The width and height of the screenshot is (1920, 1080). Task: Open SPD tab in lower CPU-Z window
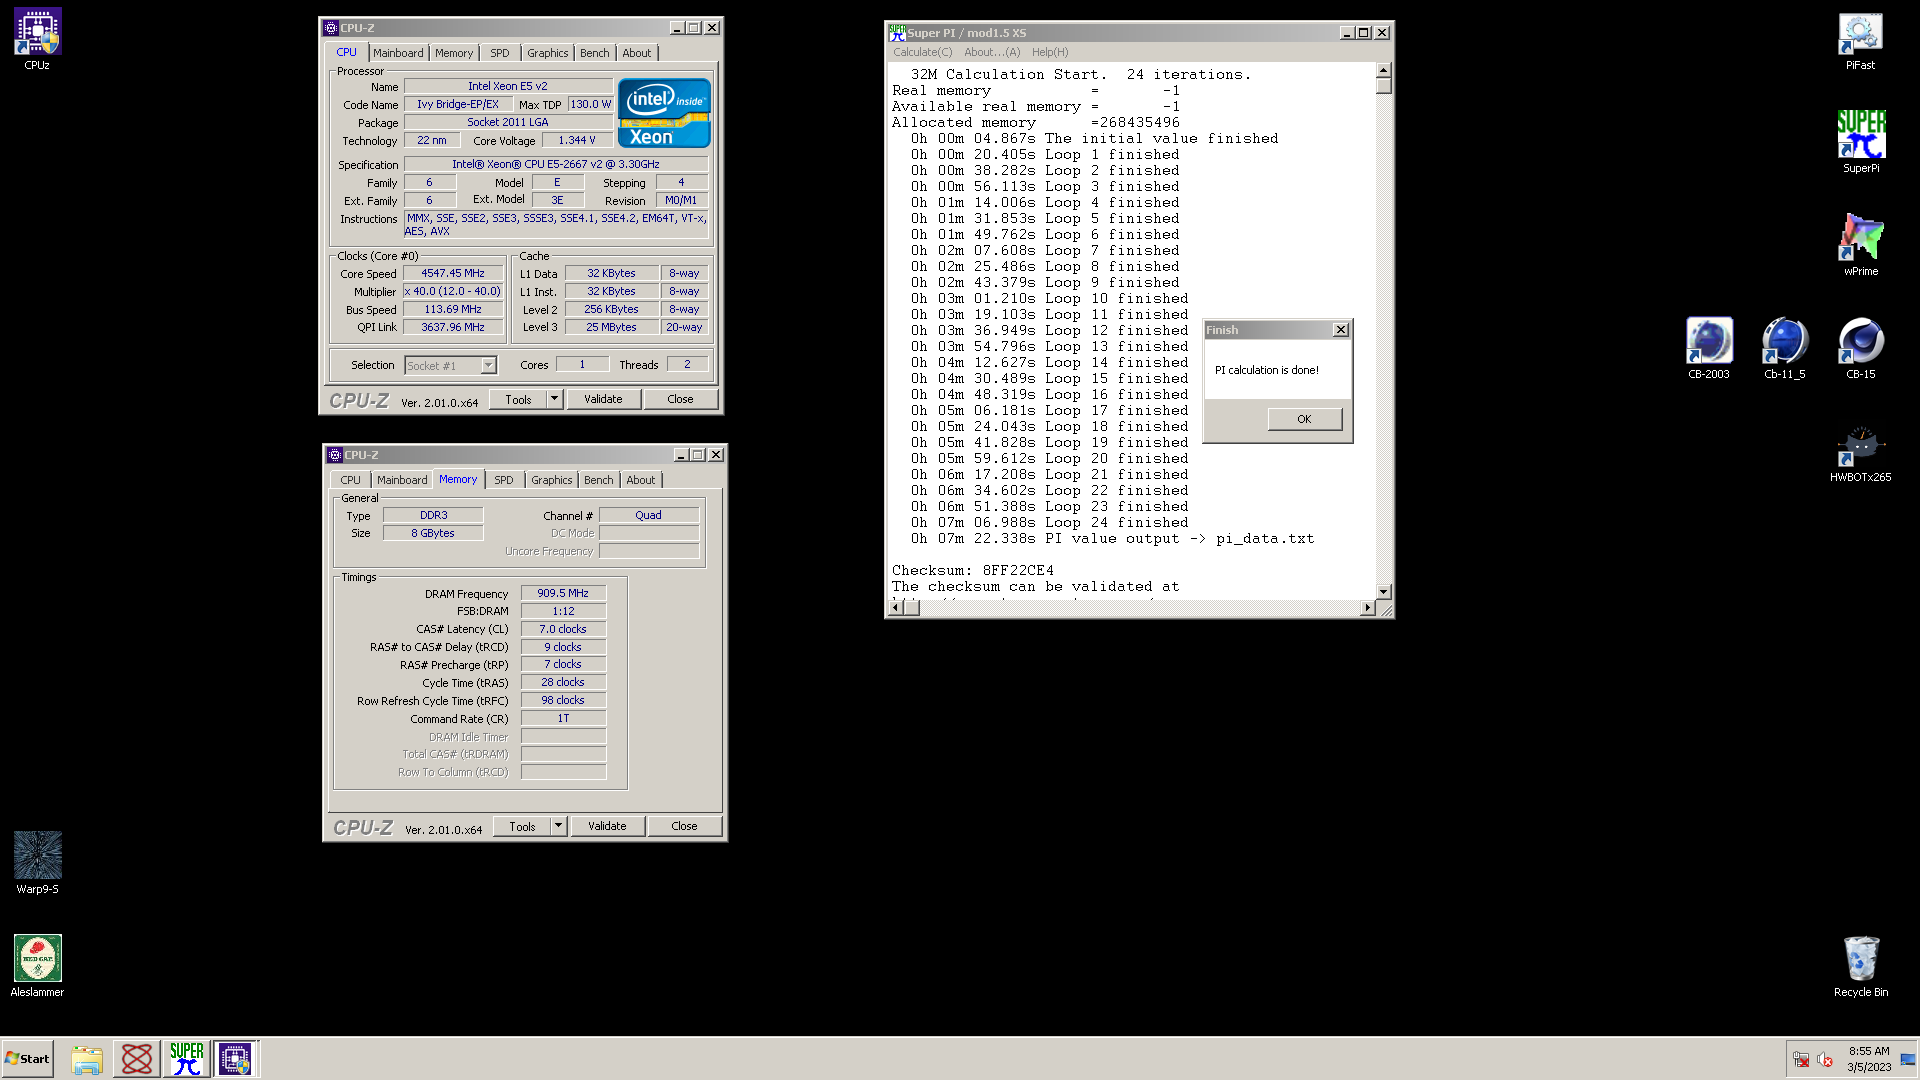coord(504,480)
